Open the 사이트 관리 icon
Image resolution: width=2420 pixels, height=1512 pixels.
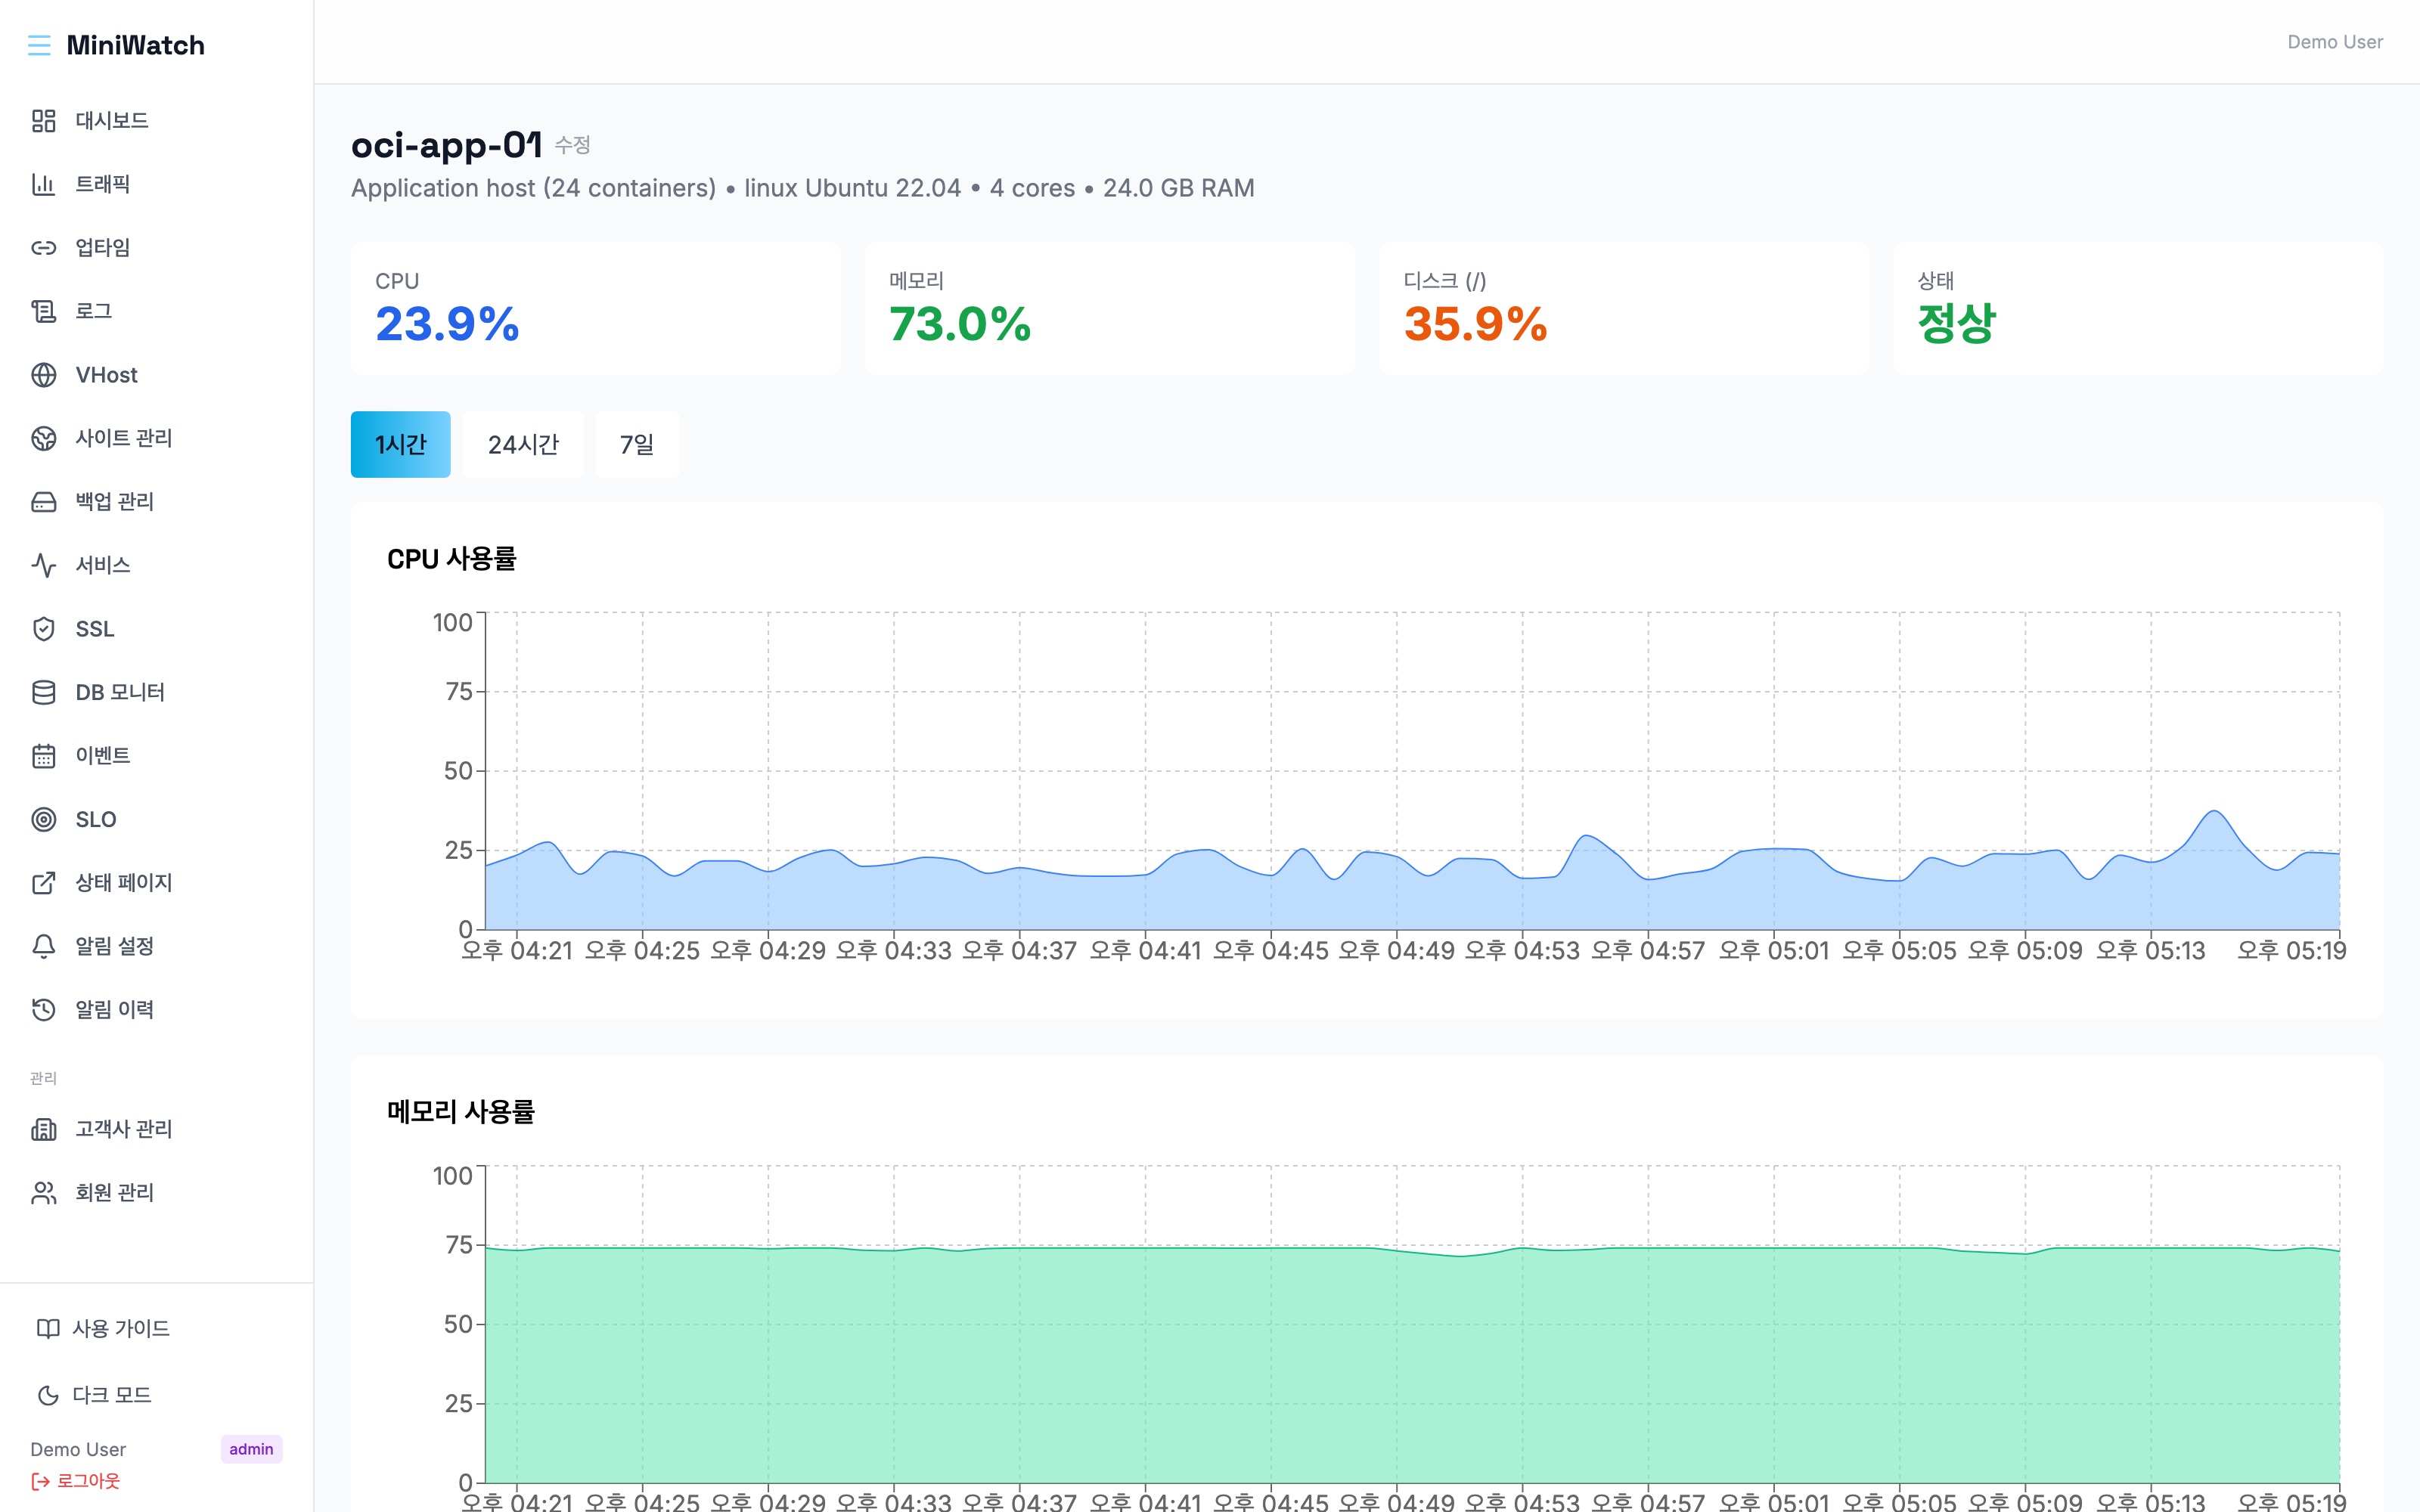pyautogui.click(x=43, y=438)
